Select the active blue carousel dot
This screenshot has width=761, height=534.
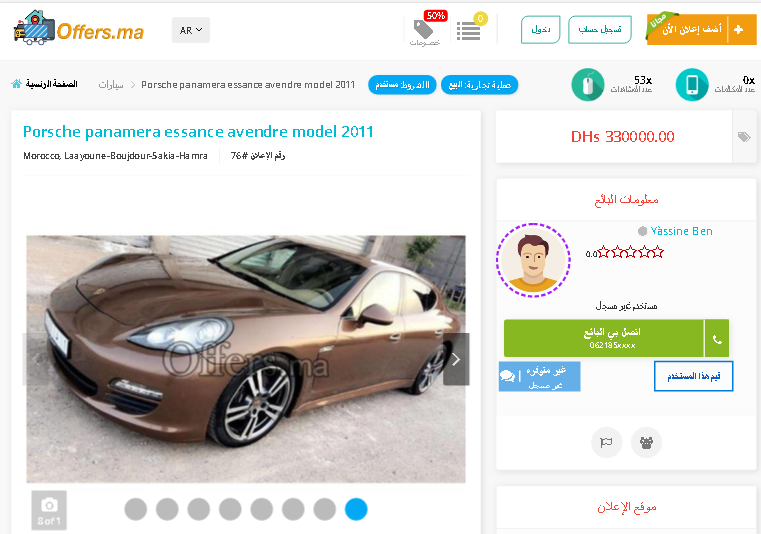tap(356, 509)
